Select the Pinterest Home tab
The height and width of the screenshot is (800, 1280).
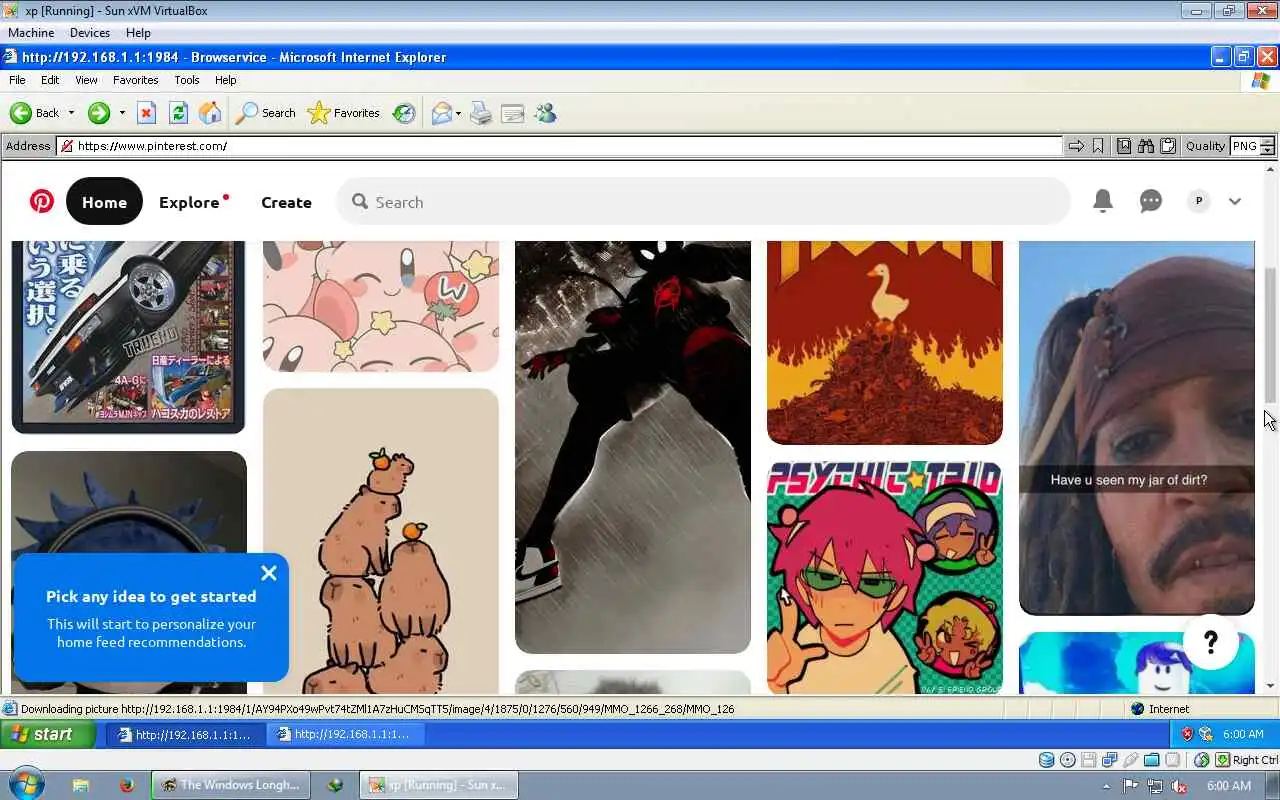point(104,202)
